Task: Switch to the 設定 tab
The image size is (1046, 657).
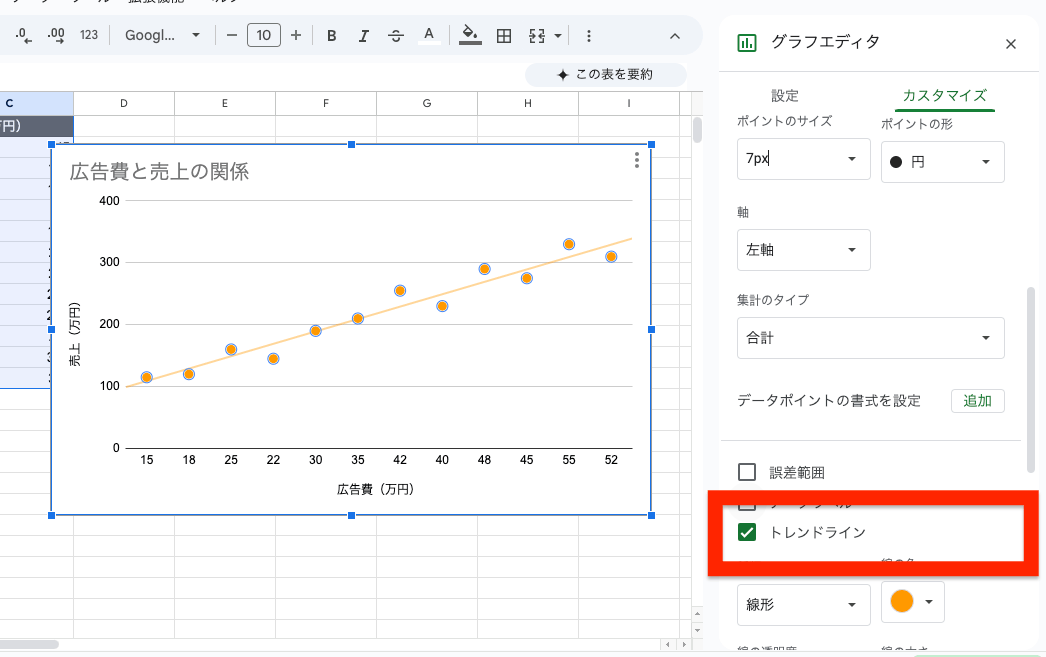Action: coord(785,96)
